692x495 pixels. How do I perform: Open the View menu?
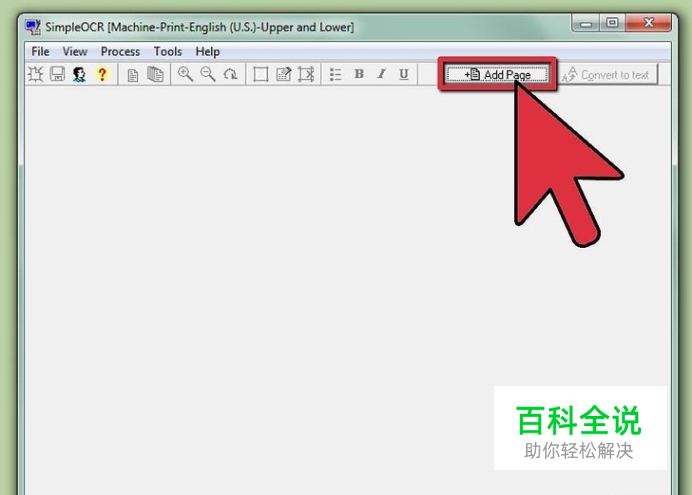coord(75,52)
